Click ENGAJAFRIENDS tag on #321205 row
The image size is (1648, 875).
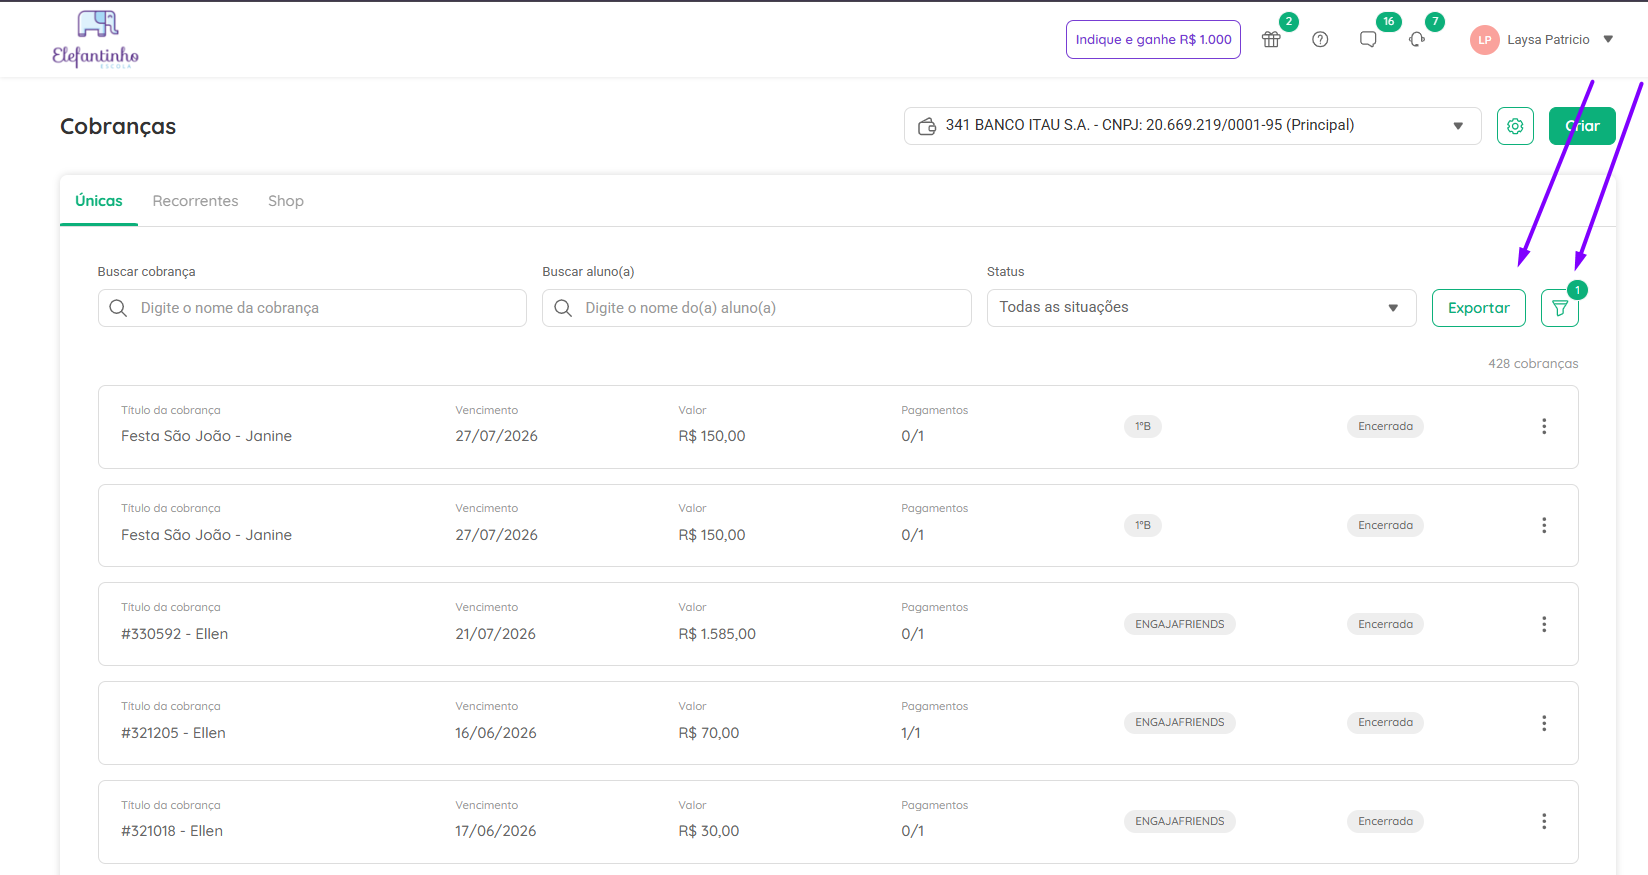pyautogui.click(x=1179, y=722)
